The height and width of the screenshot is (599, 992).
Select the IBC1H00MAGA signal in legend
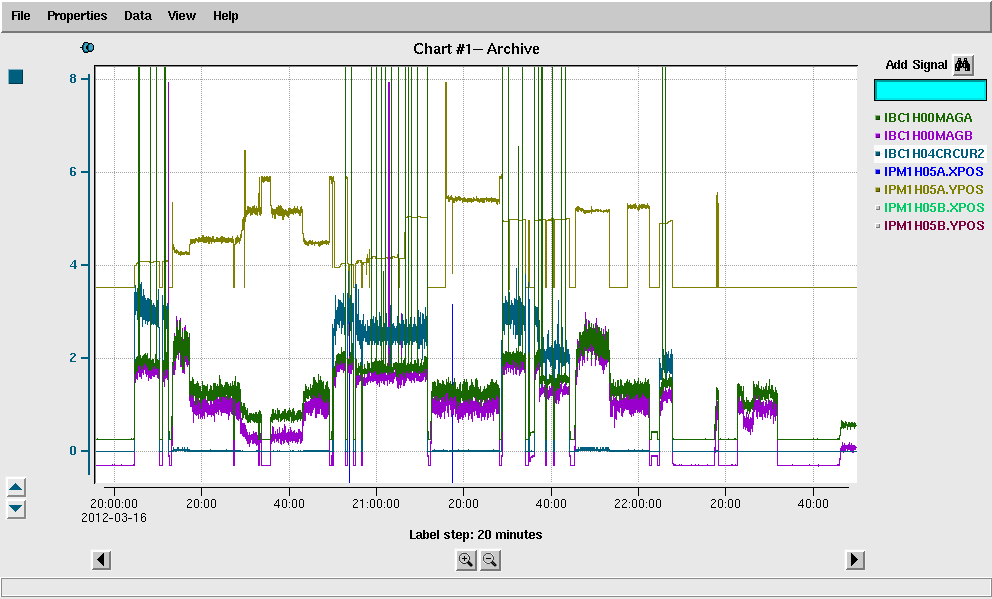tap(927, 118)
